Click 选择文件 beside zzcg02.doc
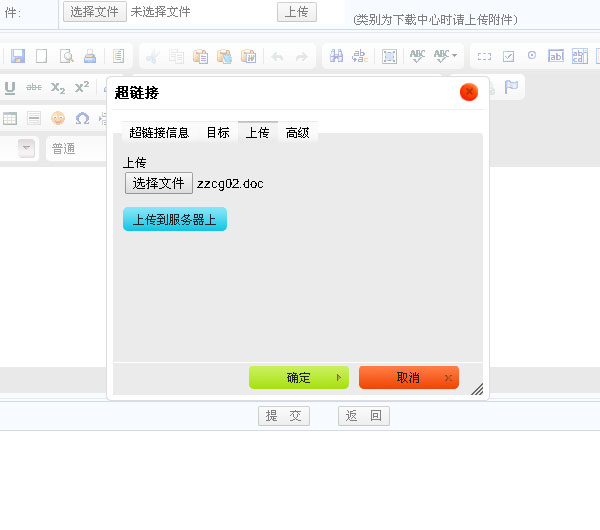Screen dimensions: 600x530 pos(159,184)
